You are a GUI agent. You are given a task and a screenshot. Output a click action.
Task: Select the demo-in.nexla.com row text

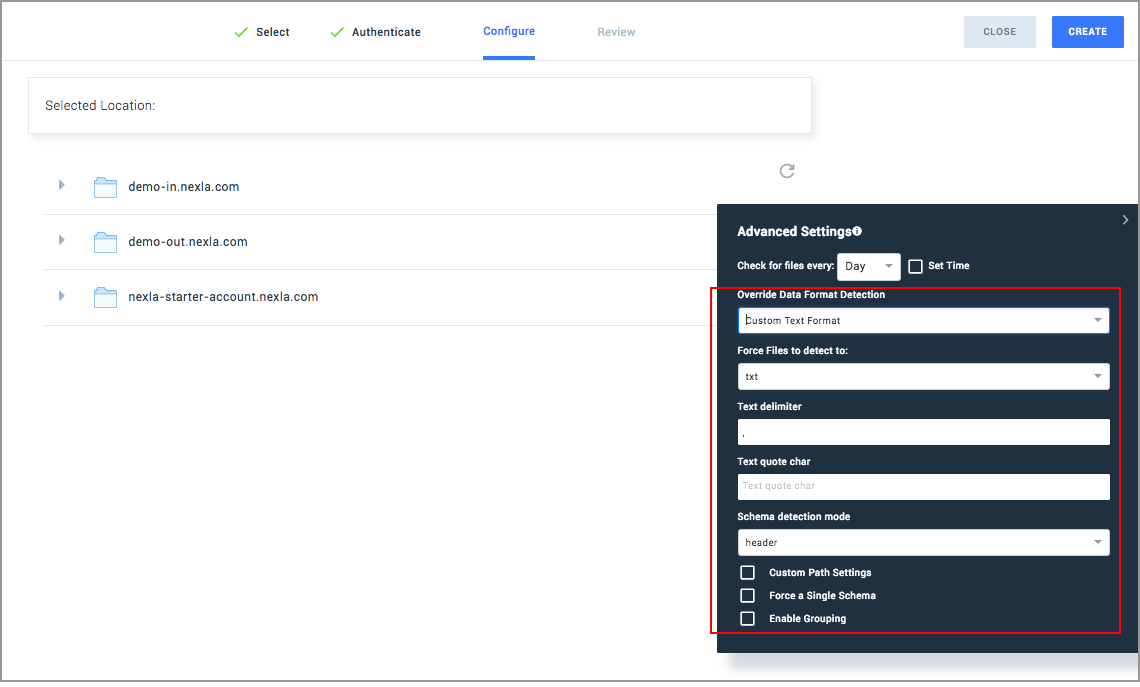[x=184, y=187]
